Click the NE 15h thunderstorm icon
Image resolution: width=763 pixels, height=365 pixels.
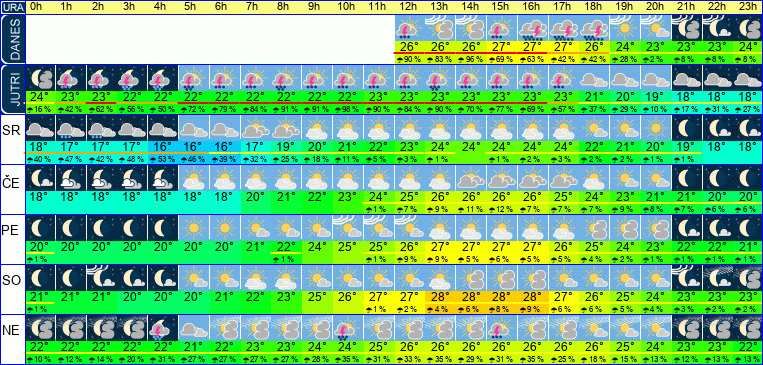coord(502,328)
